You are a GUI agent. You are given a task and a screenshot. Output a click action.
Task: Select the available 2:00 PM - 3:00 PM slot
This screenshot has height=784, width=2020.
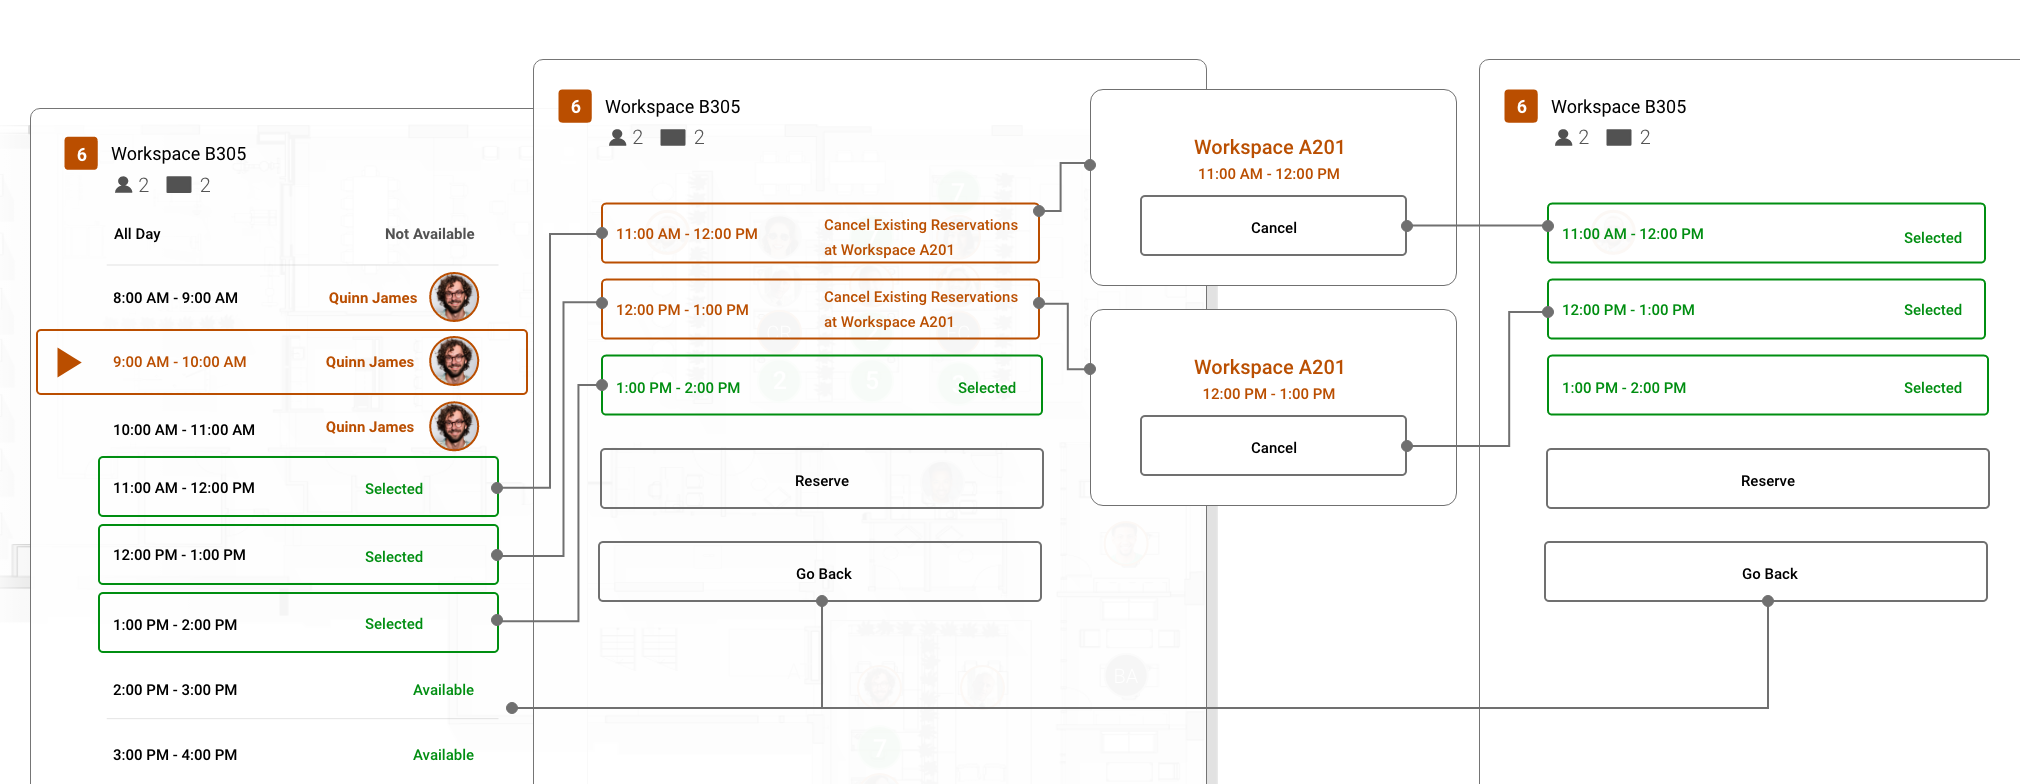click(298, 690)
